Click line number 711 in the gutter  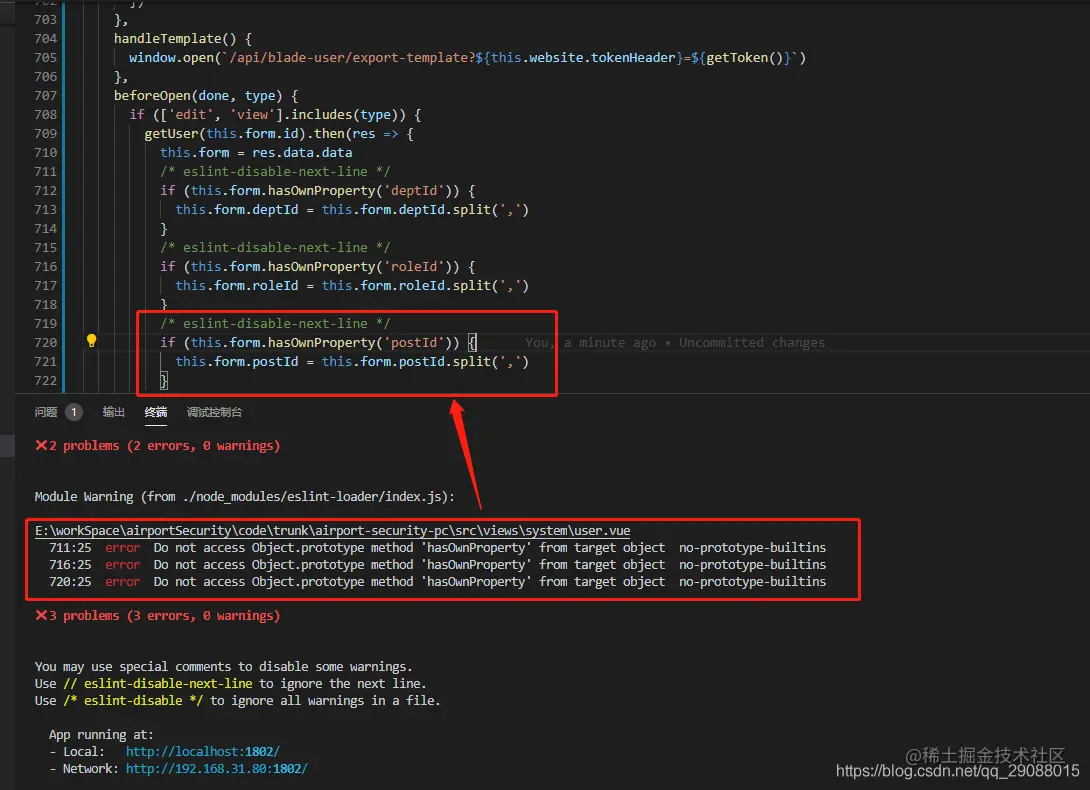[x=45, y=171]
